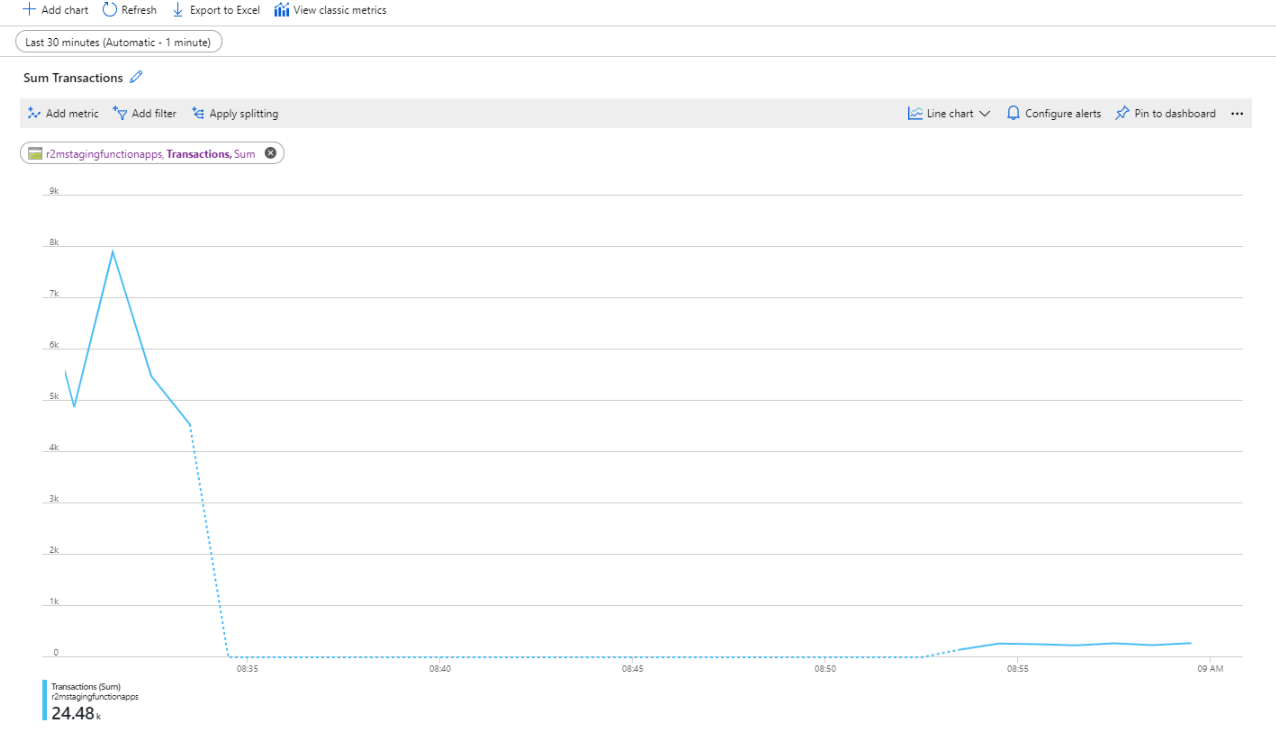Click the 08:50 x-axis label
Screen dimensions: 1276x741
point(825,668)
